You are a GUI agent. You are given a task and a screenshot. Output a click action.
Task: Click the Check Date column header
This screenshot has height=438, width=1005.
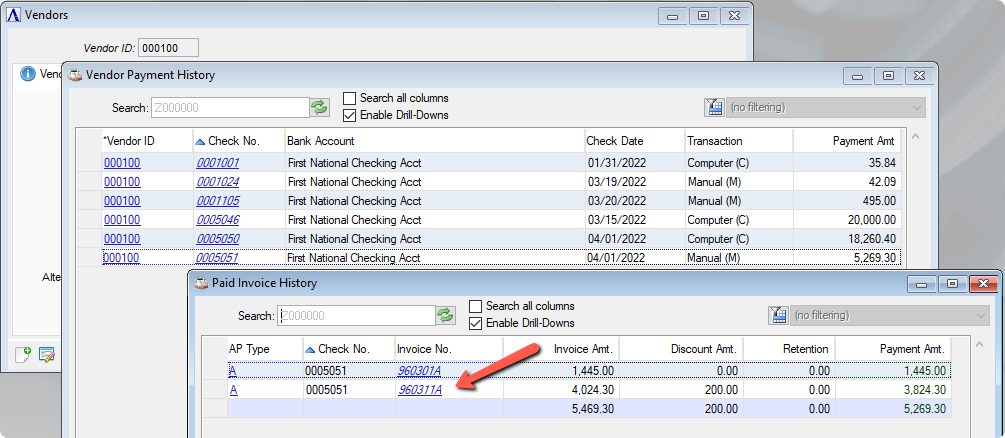point(635,141)
